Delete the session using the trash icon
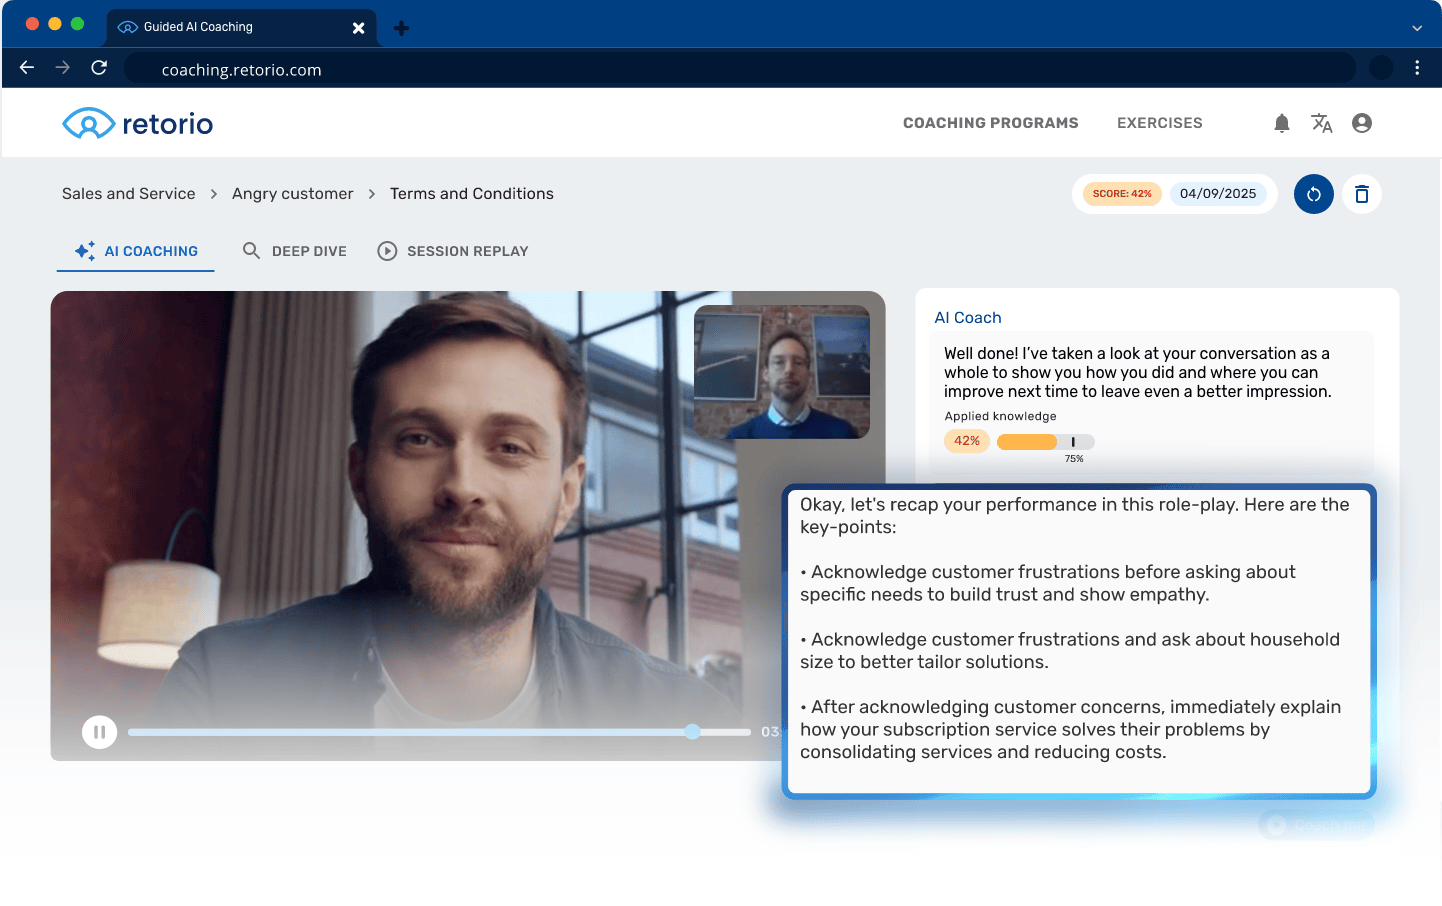The height and width of the screenshot is (906, 1442). pos(1361,194)
